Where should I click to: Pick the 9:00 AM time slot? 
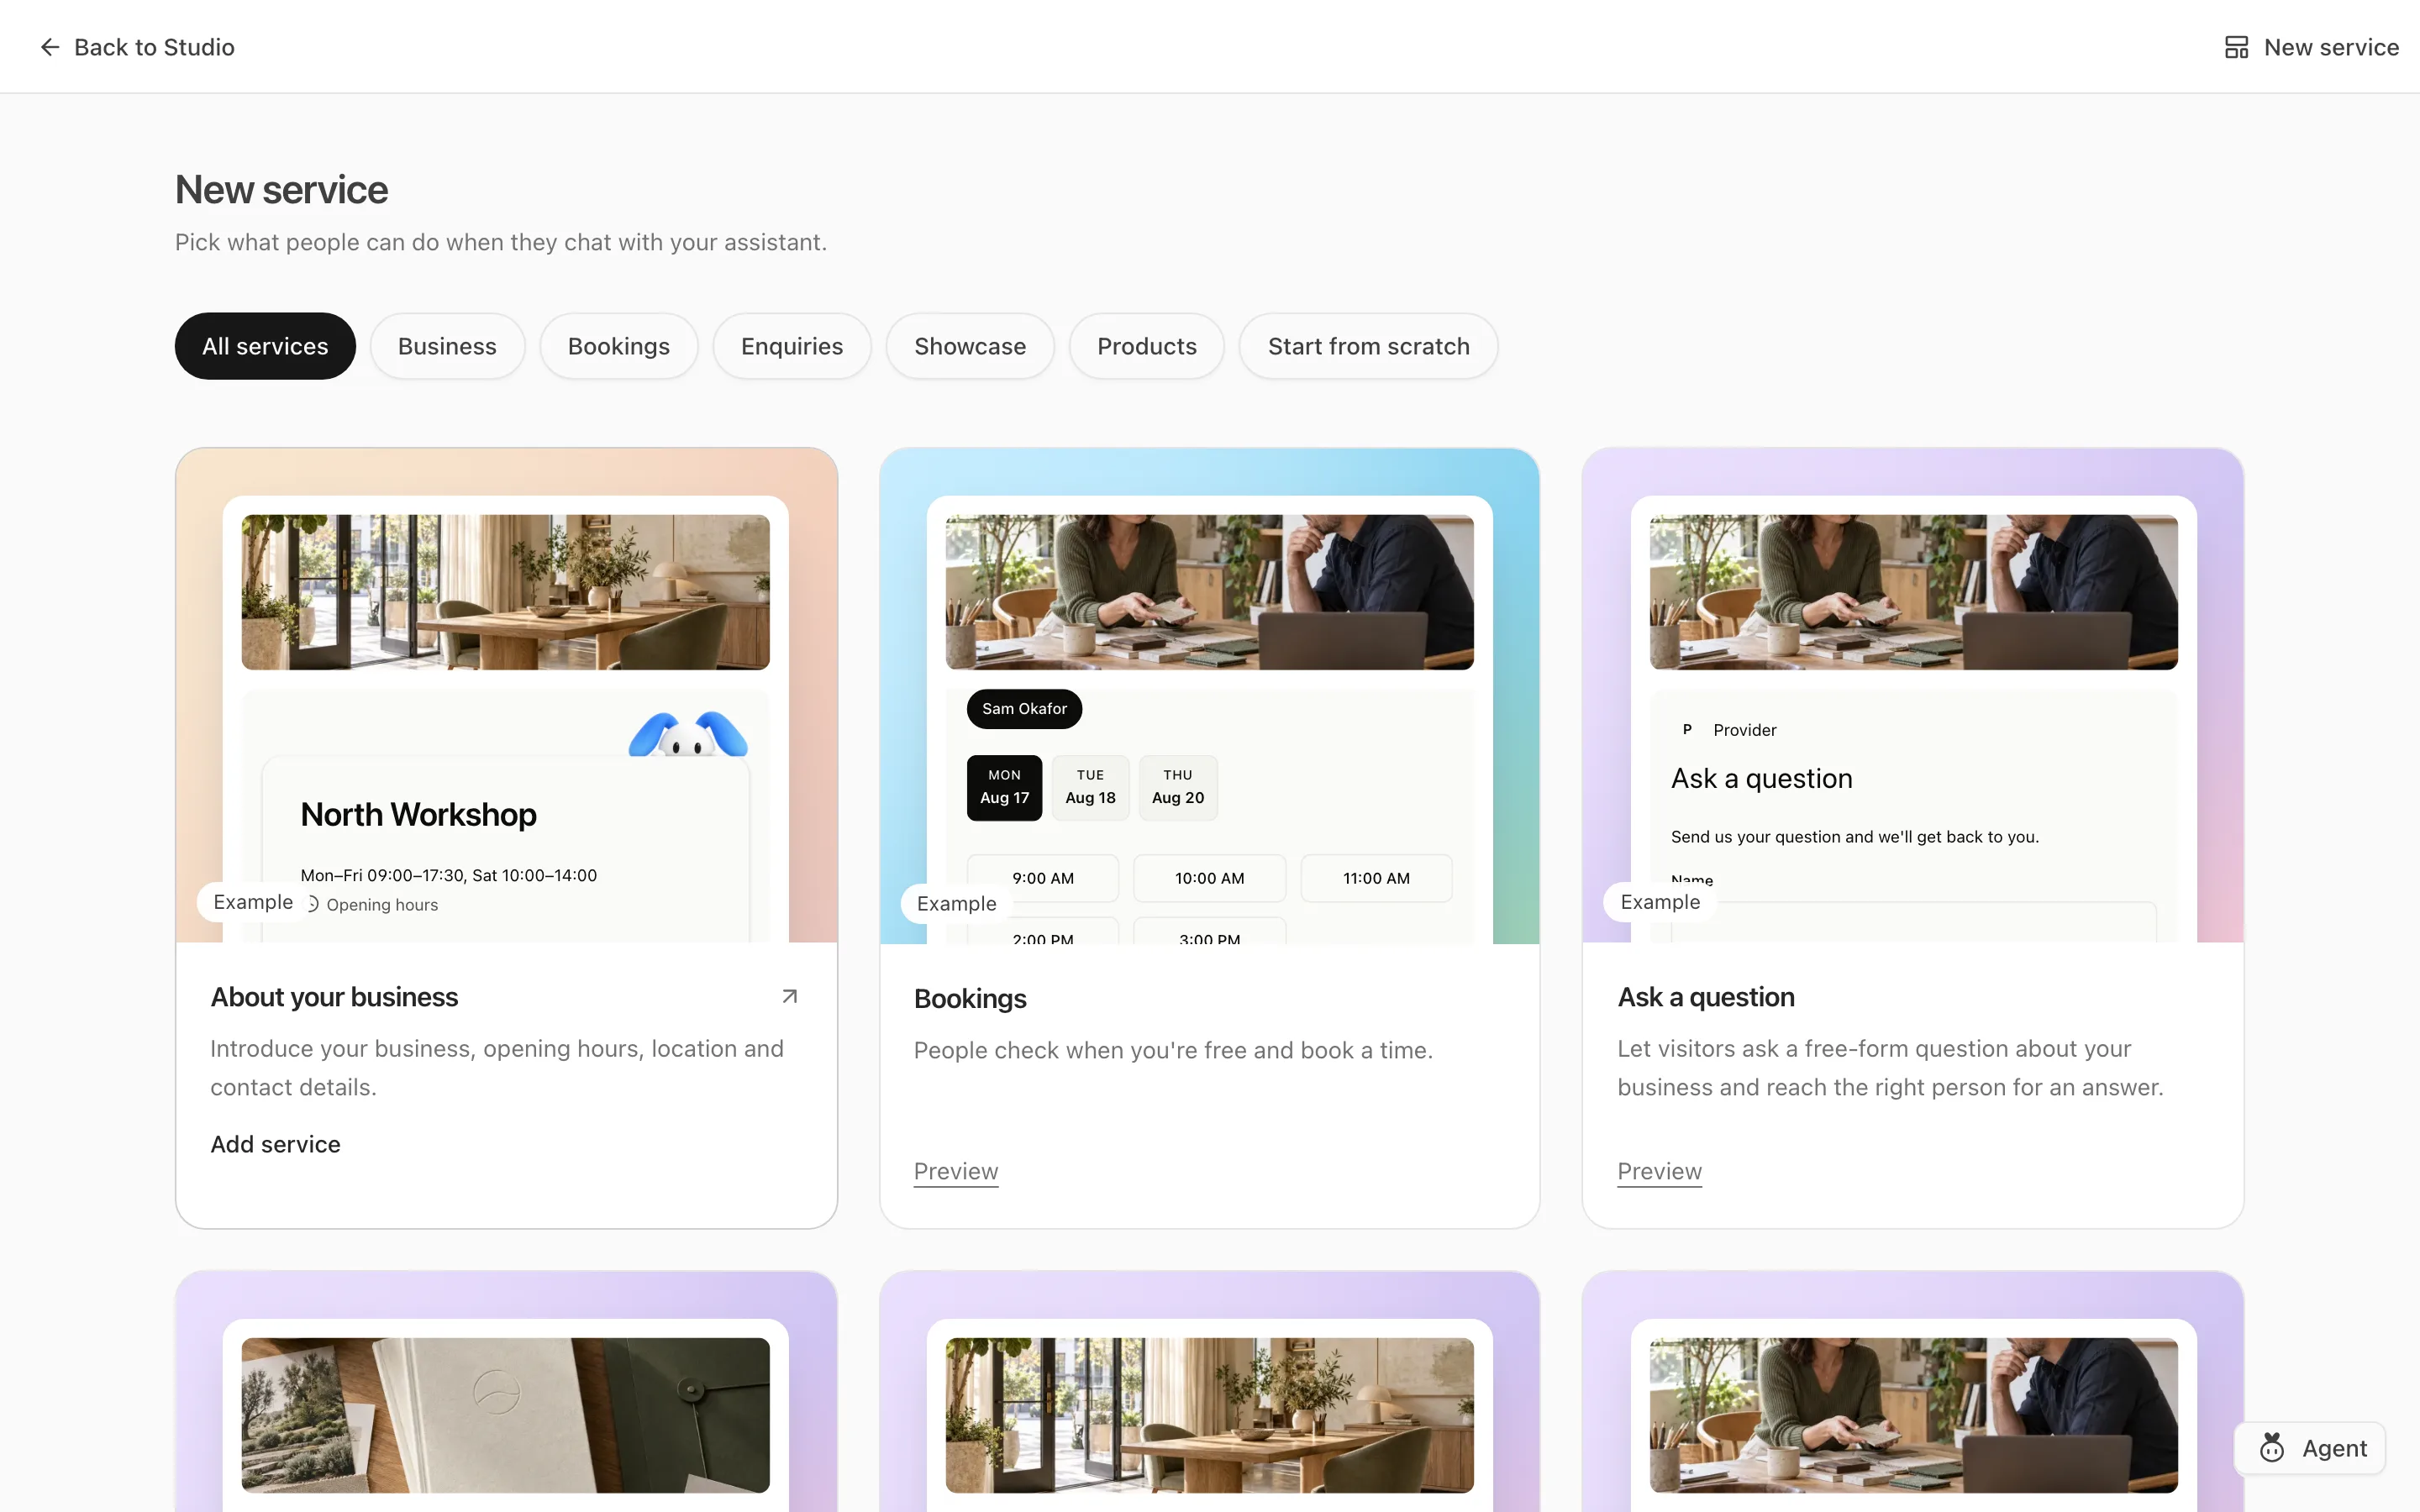(x=1043, y=878)
